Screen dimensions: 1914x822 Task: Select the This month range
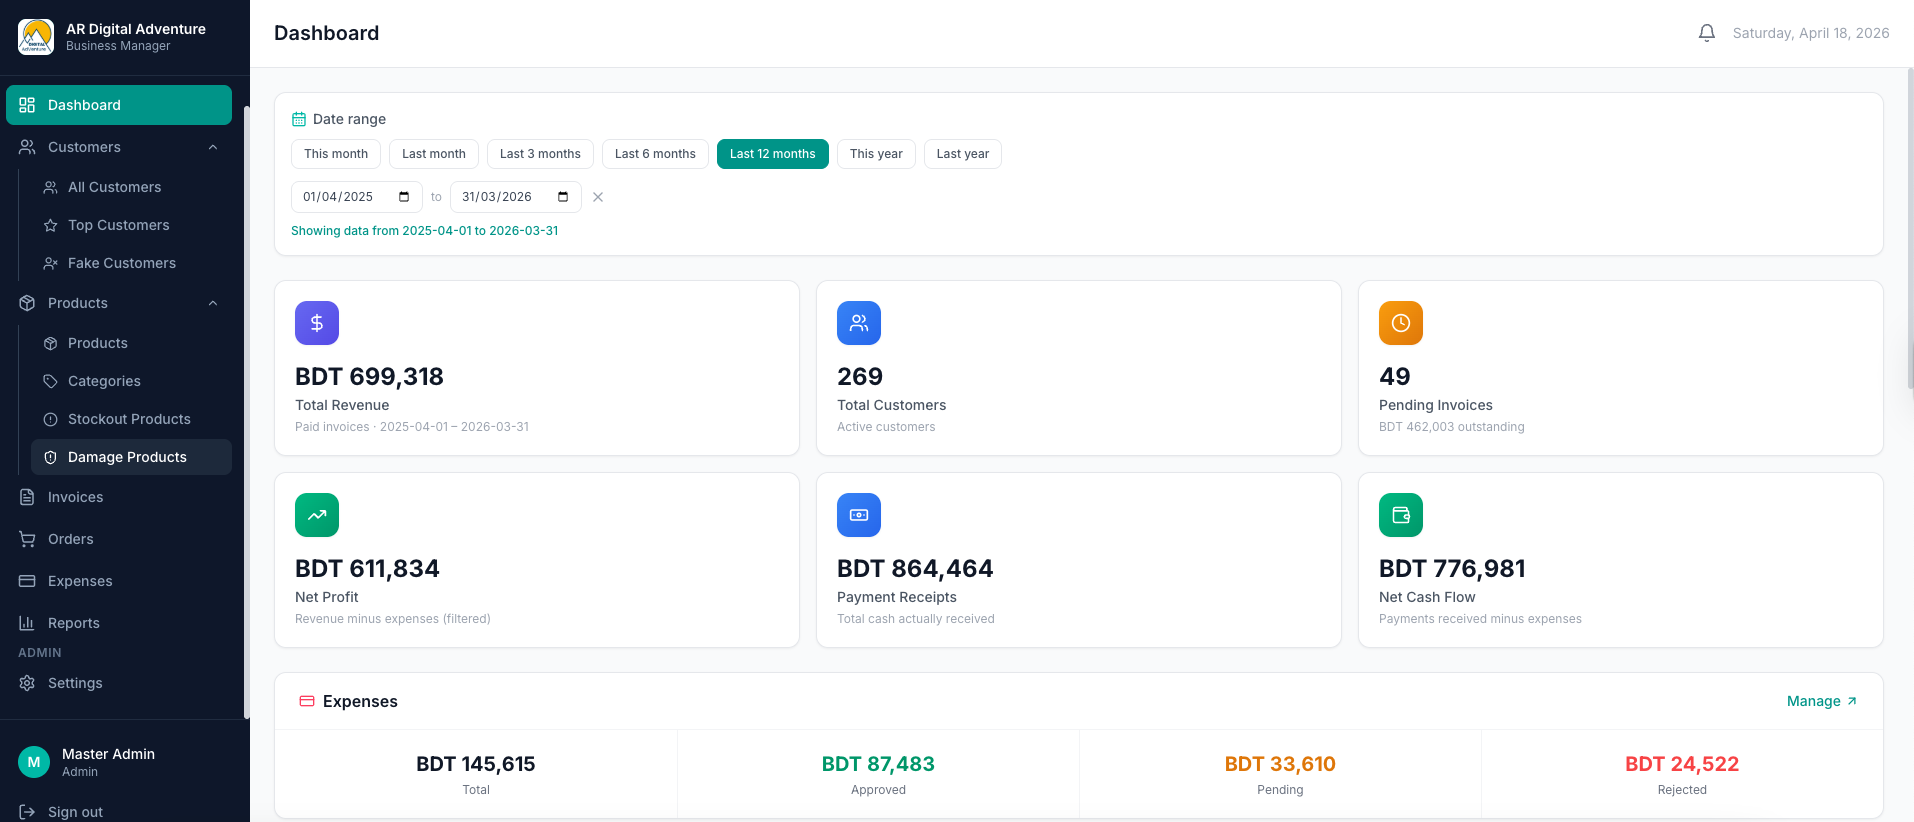[336, 154]
